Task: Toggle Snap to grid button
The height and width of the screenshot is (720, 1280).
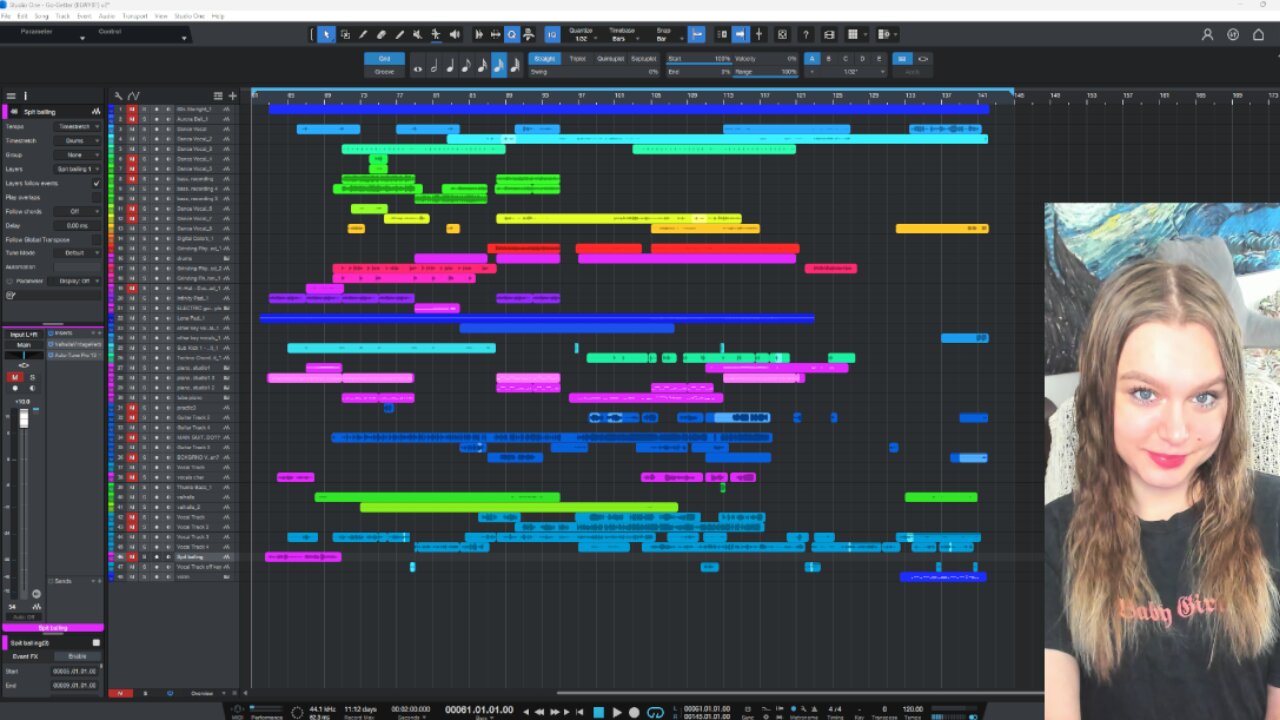Action: click(697, 35)
